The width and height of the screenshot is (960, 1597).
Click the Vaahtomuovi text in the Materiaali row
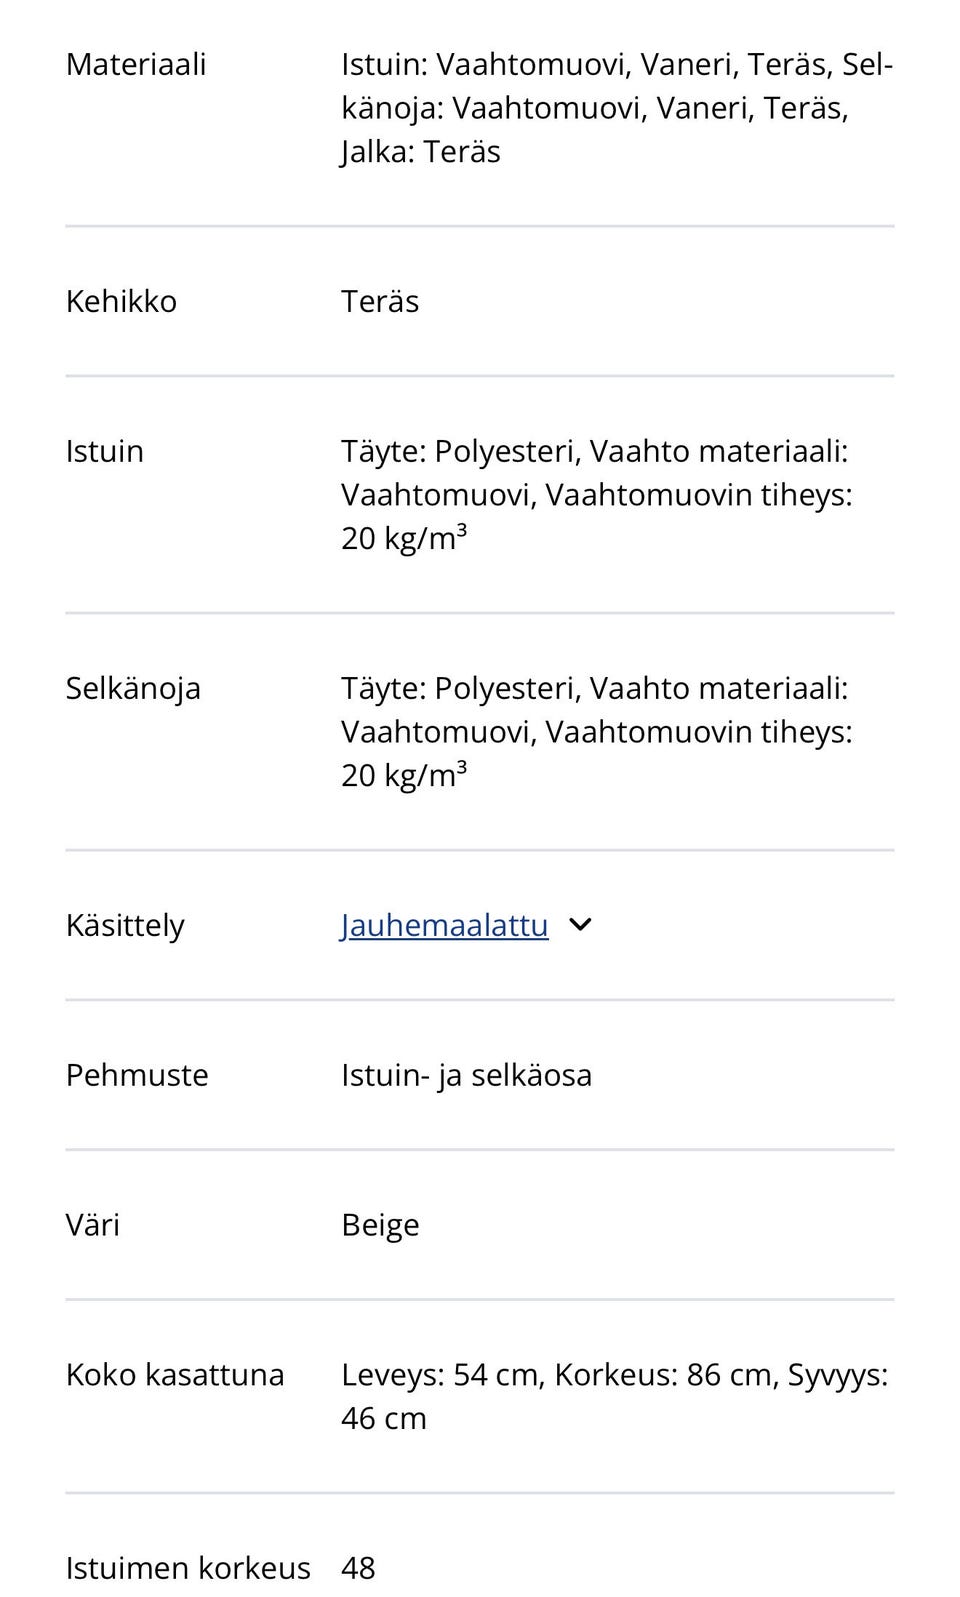(537, 64)
